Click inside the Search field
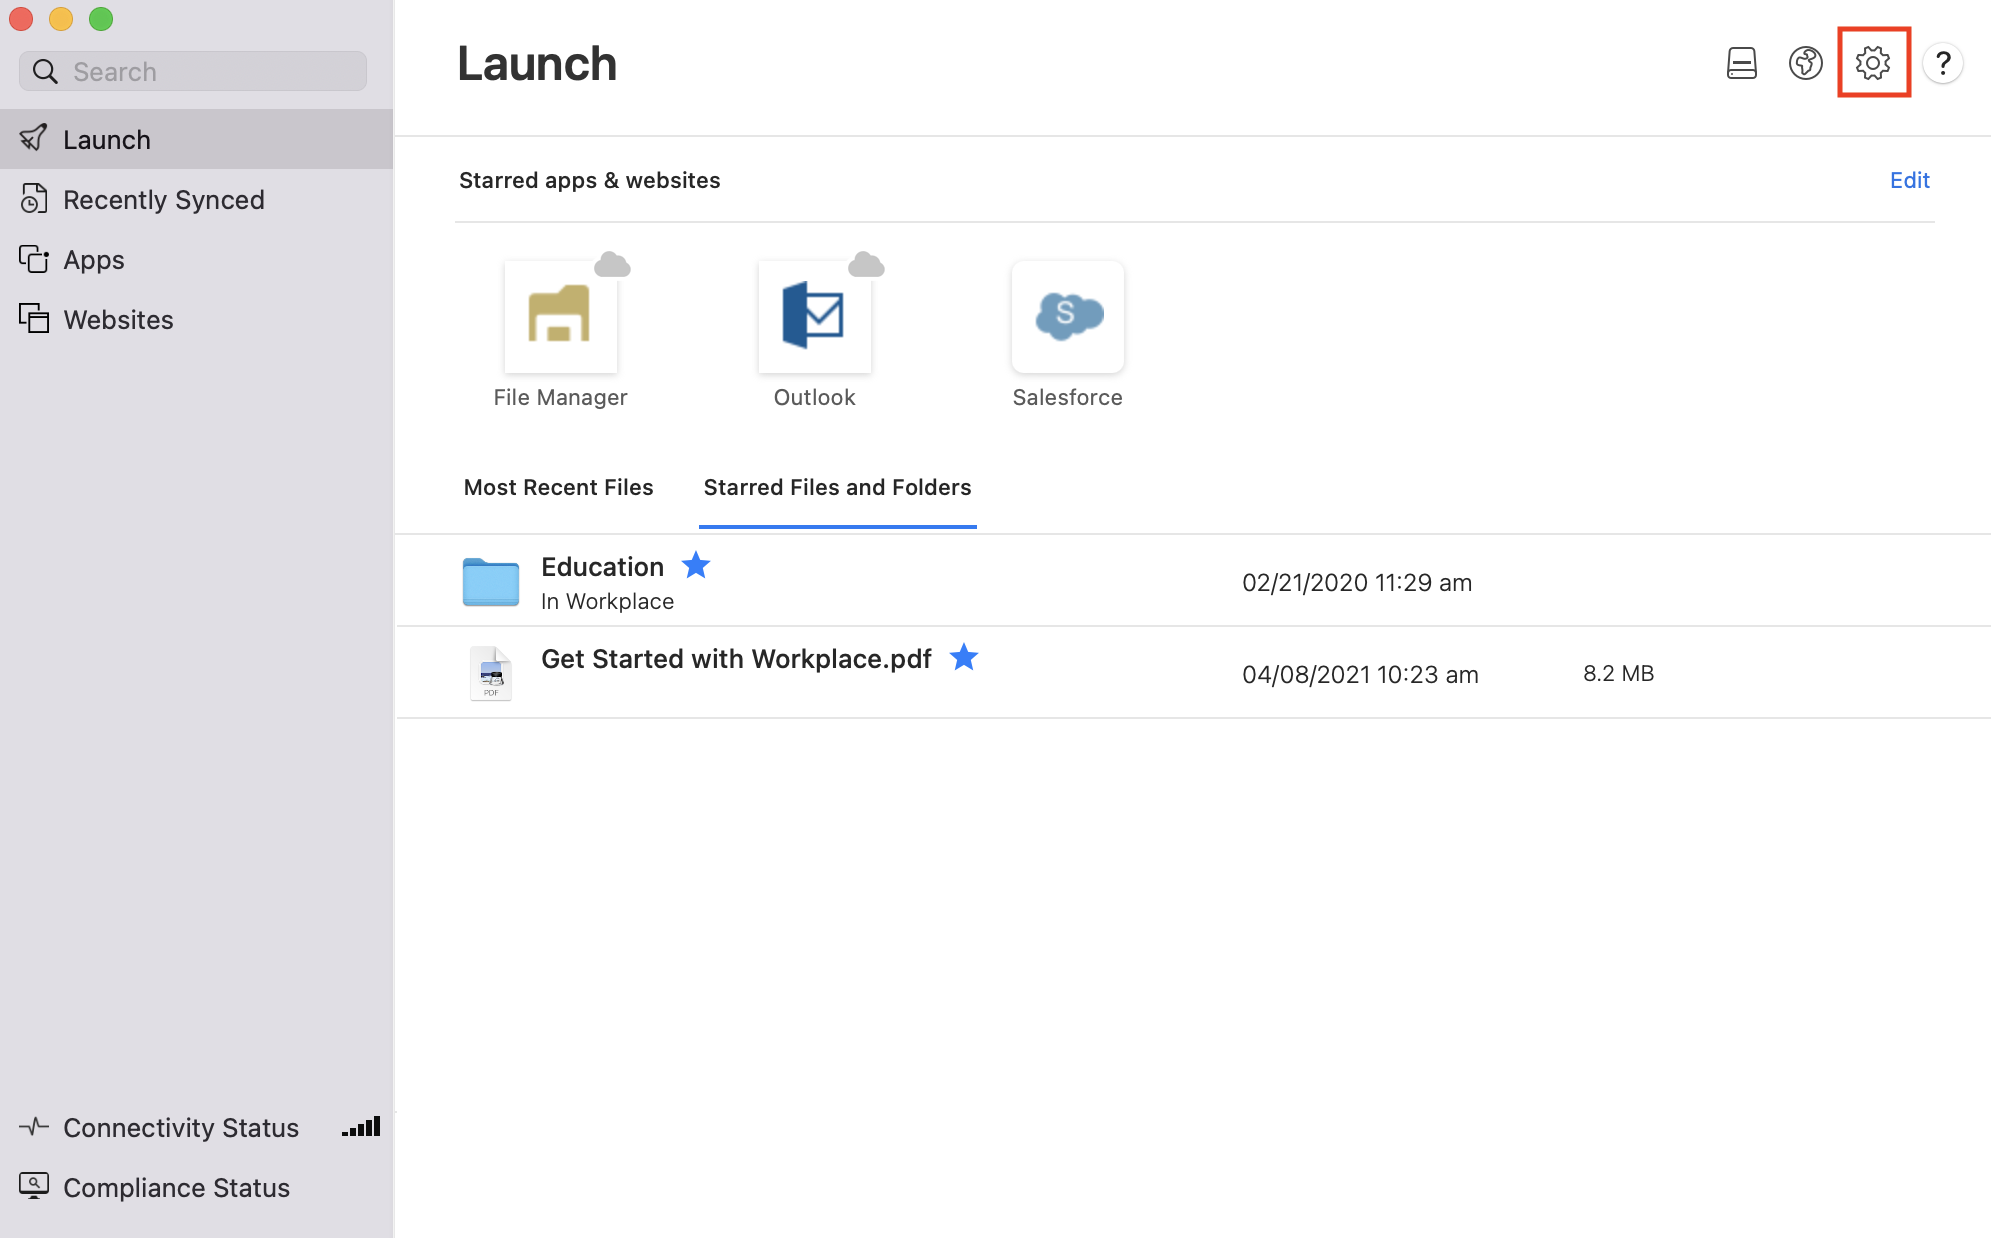 pos(191,70)
